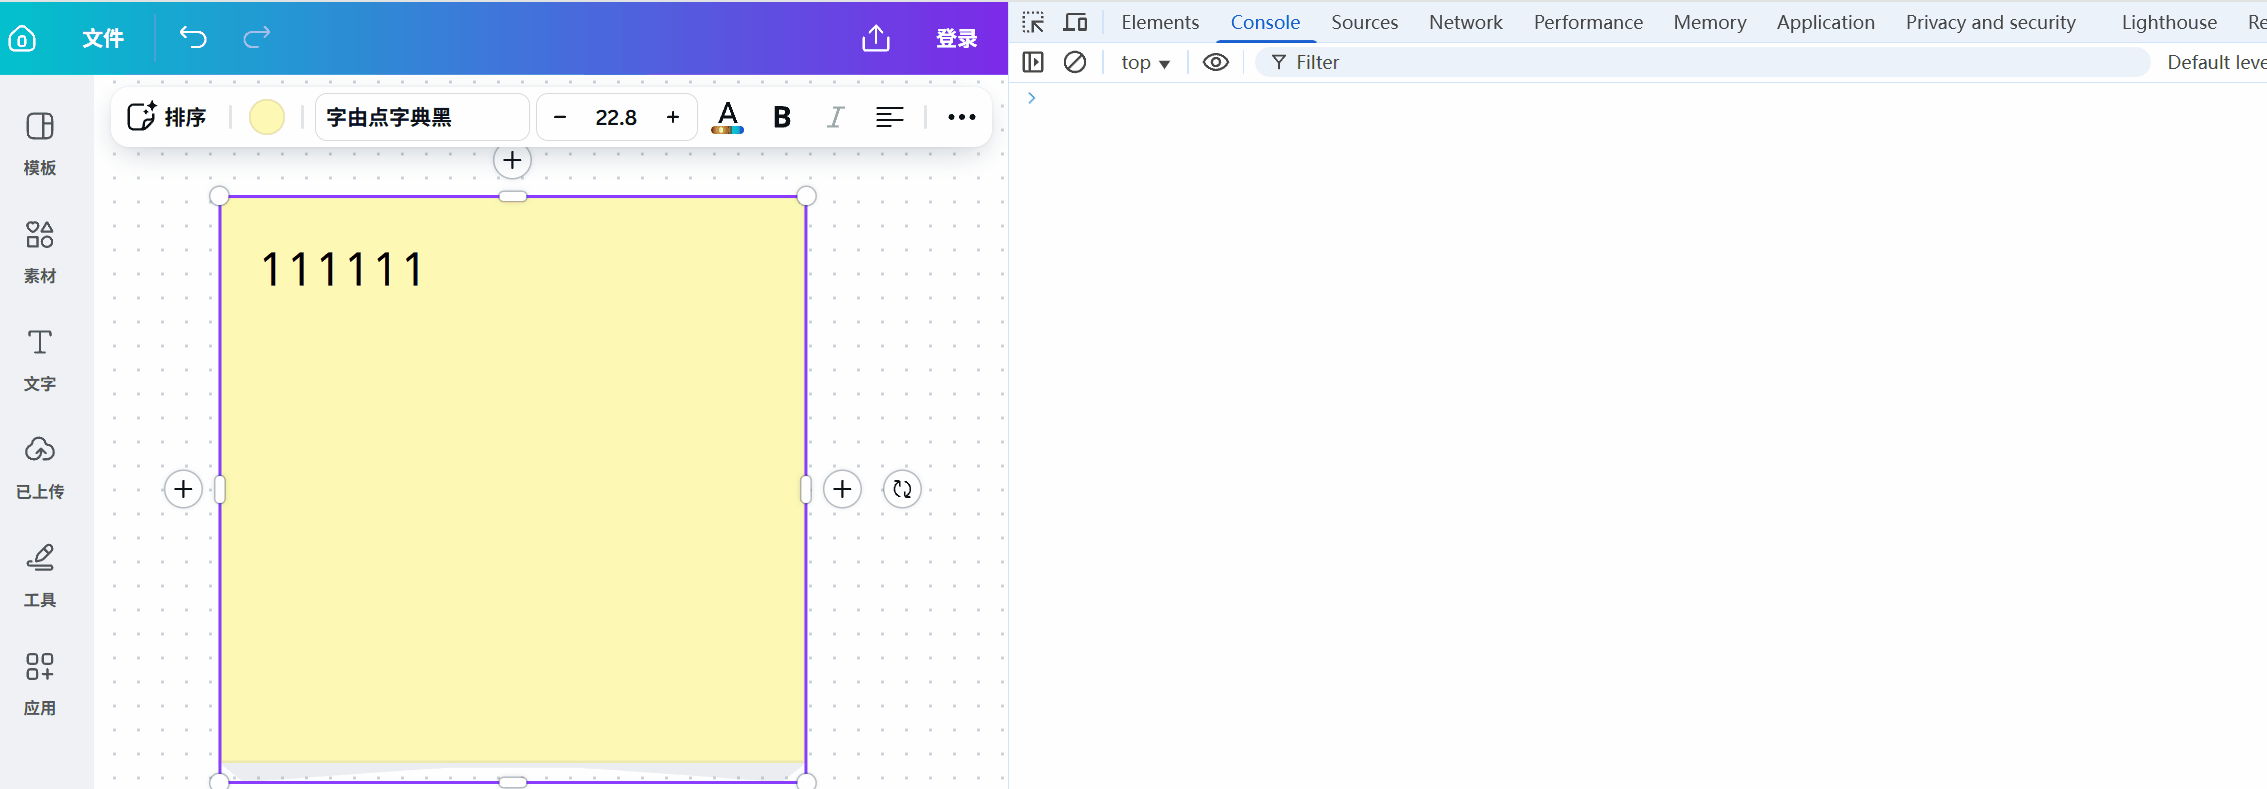Open the yellow sticky note color swatch
2267x789 pixels.
point(267,117)
